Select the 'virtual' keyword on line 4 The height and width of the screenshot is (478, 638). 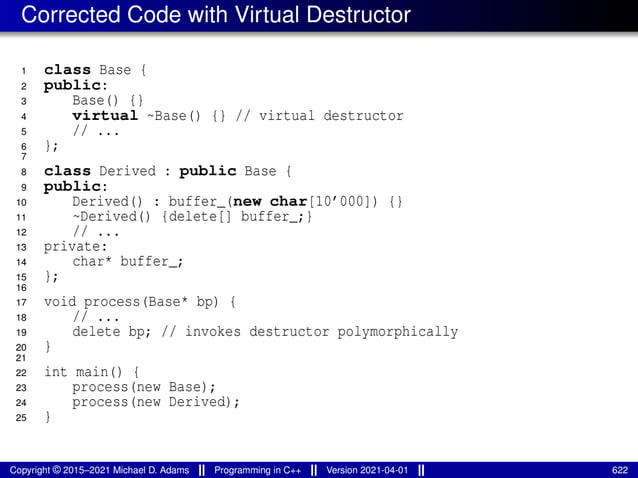pos(105,116)
